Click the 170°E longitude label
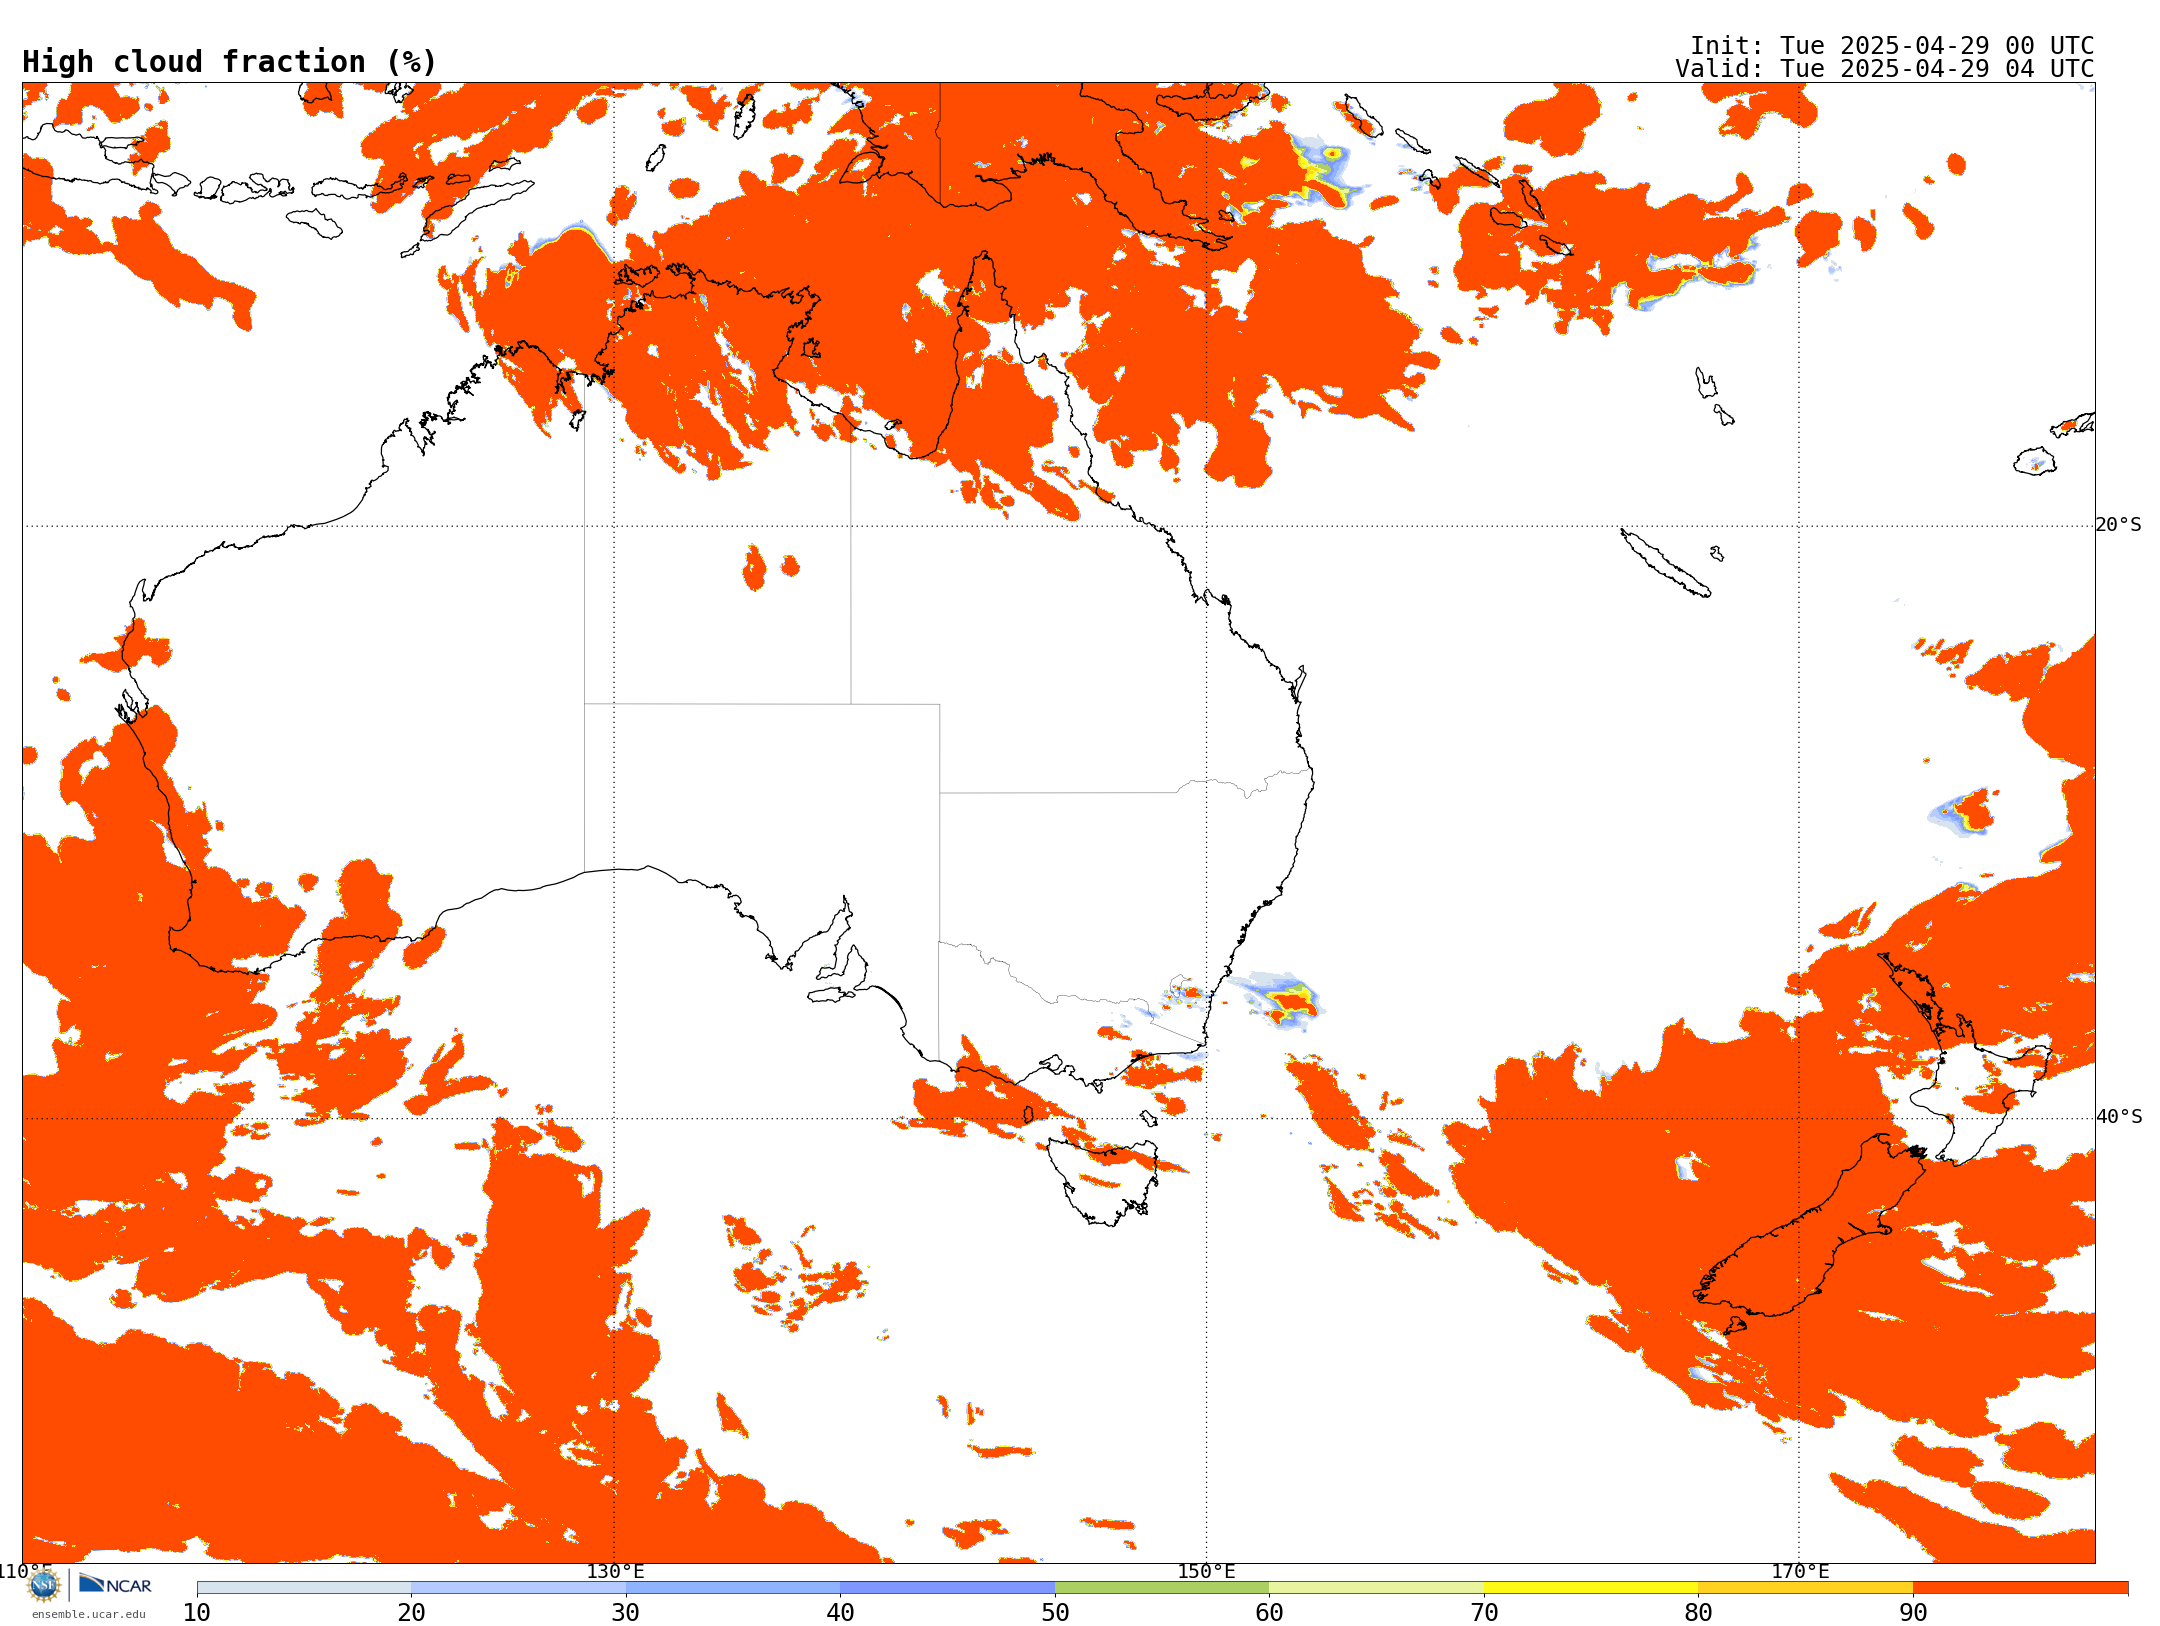Viewport: 2160px width, 1626px height. click(1800, 1571)
